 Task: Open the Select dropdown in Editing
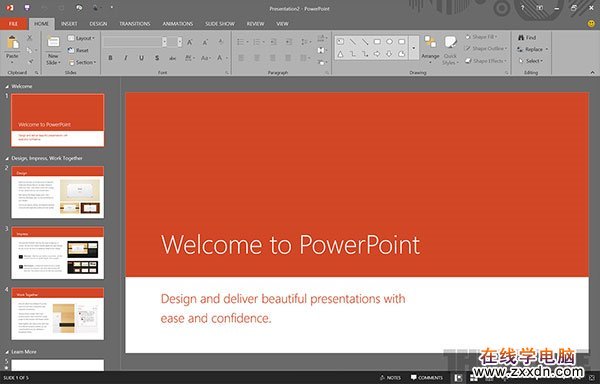pyautogui.click(x=531, y=61)
